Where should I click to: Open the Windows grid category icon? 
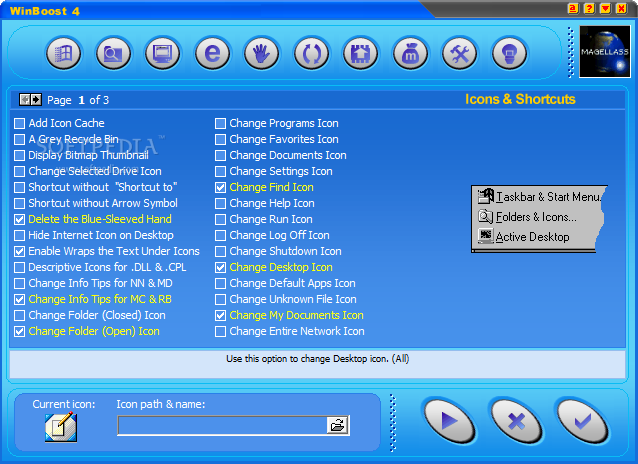click(x=64, y=53)
